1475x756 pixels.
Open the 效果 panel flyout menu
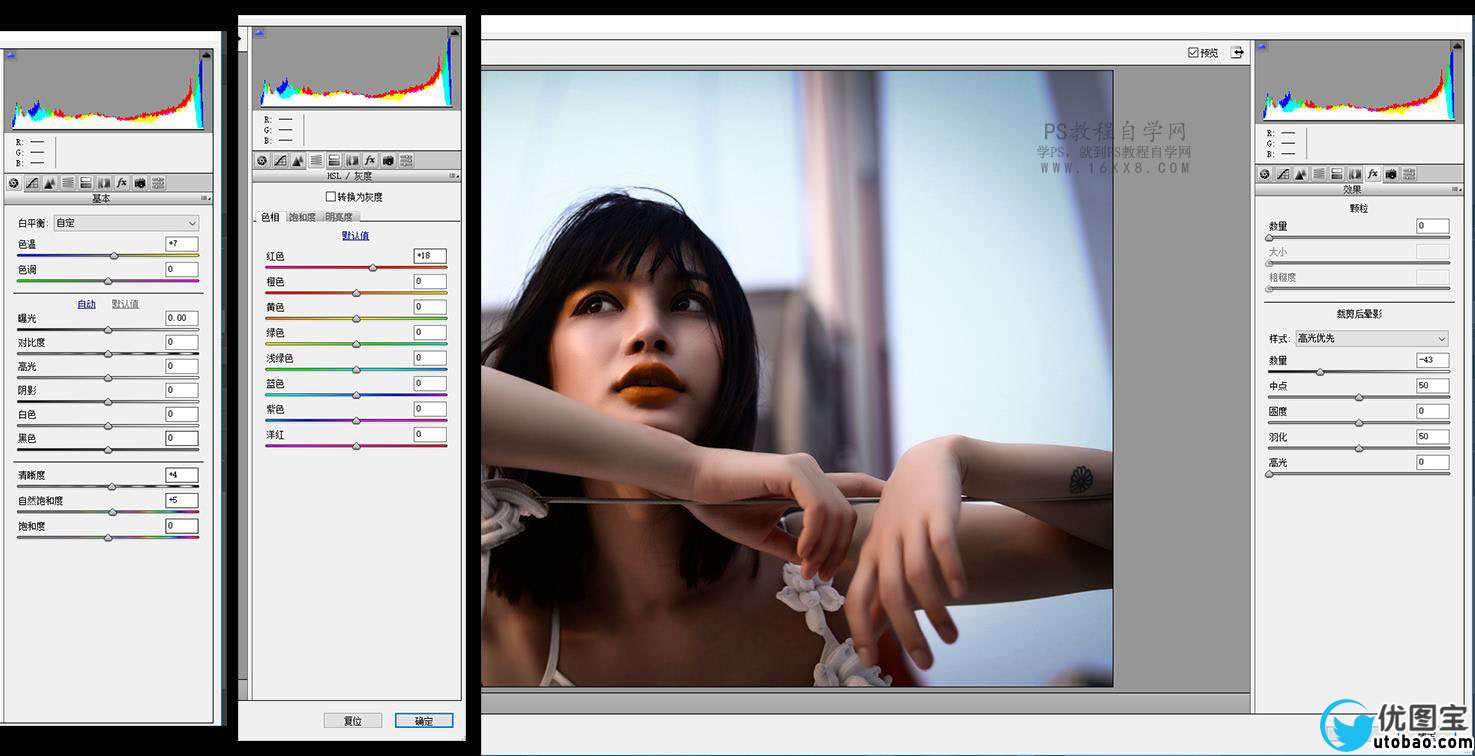(x=1456, y=190)
